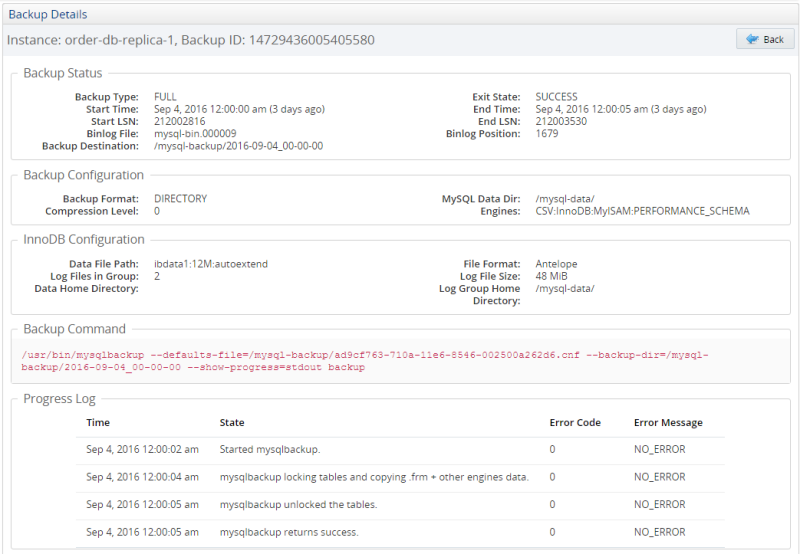Click the Backup Status section title

[x=63, y=73]
